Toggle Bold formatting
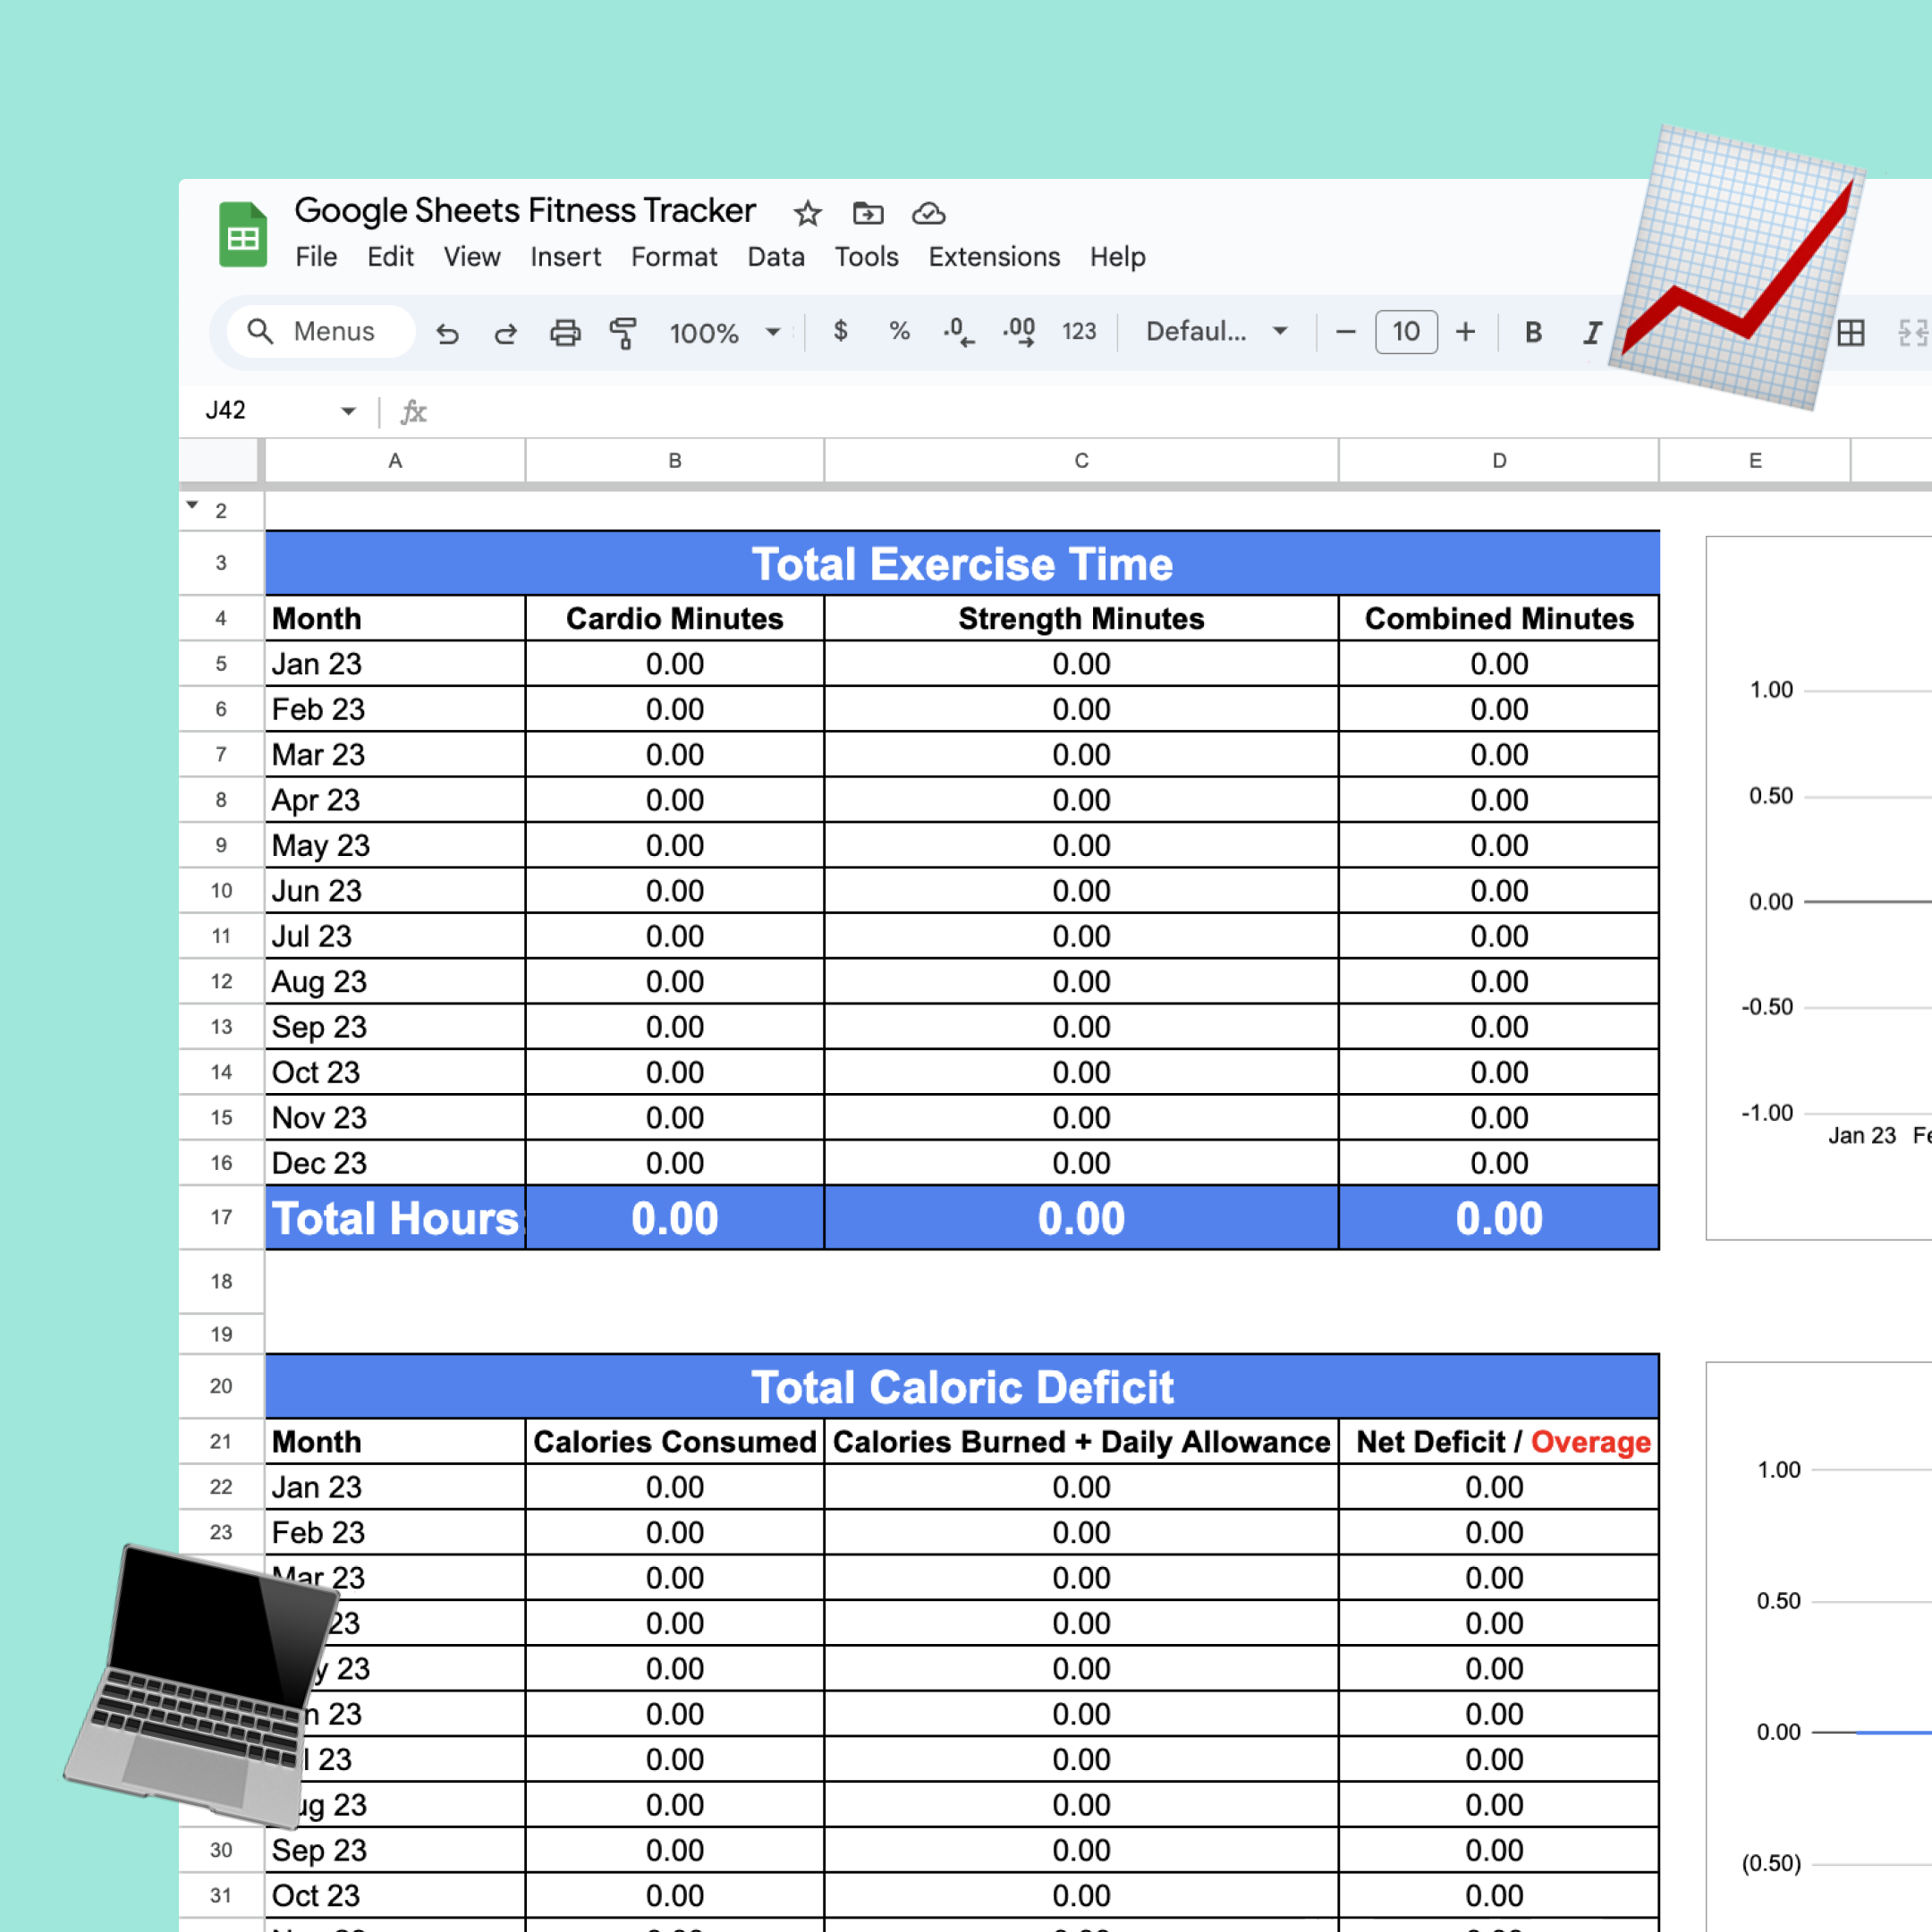Image resolution: width=1932 pixels, height=1932 pixels. (x=1532, y=332)
